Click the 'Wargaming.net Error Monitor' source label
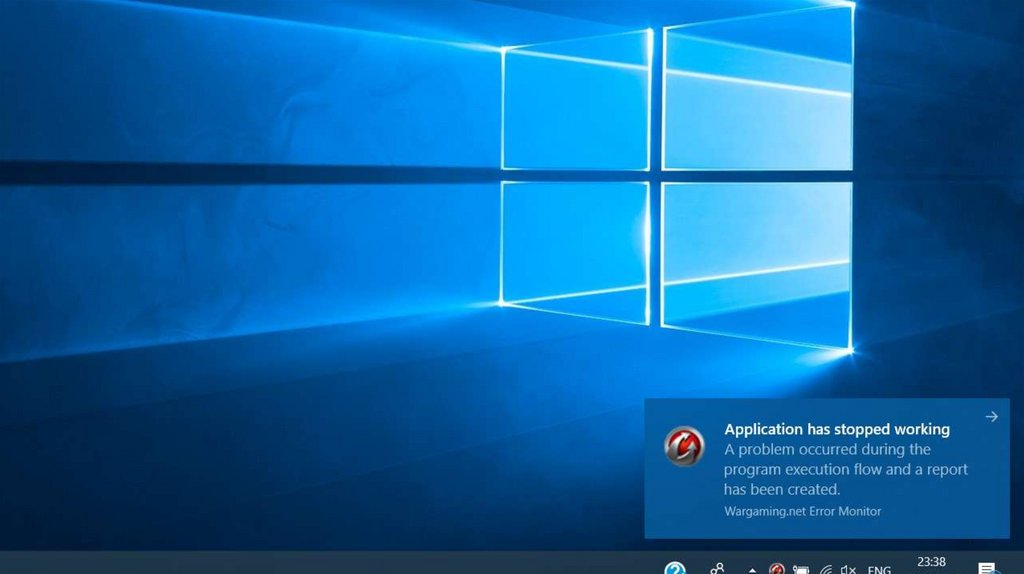The height and width of the screenshot is (574, 1024). 802,511
